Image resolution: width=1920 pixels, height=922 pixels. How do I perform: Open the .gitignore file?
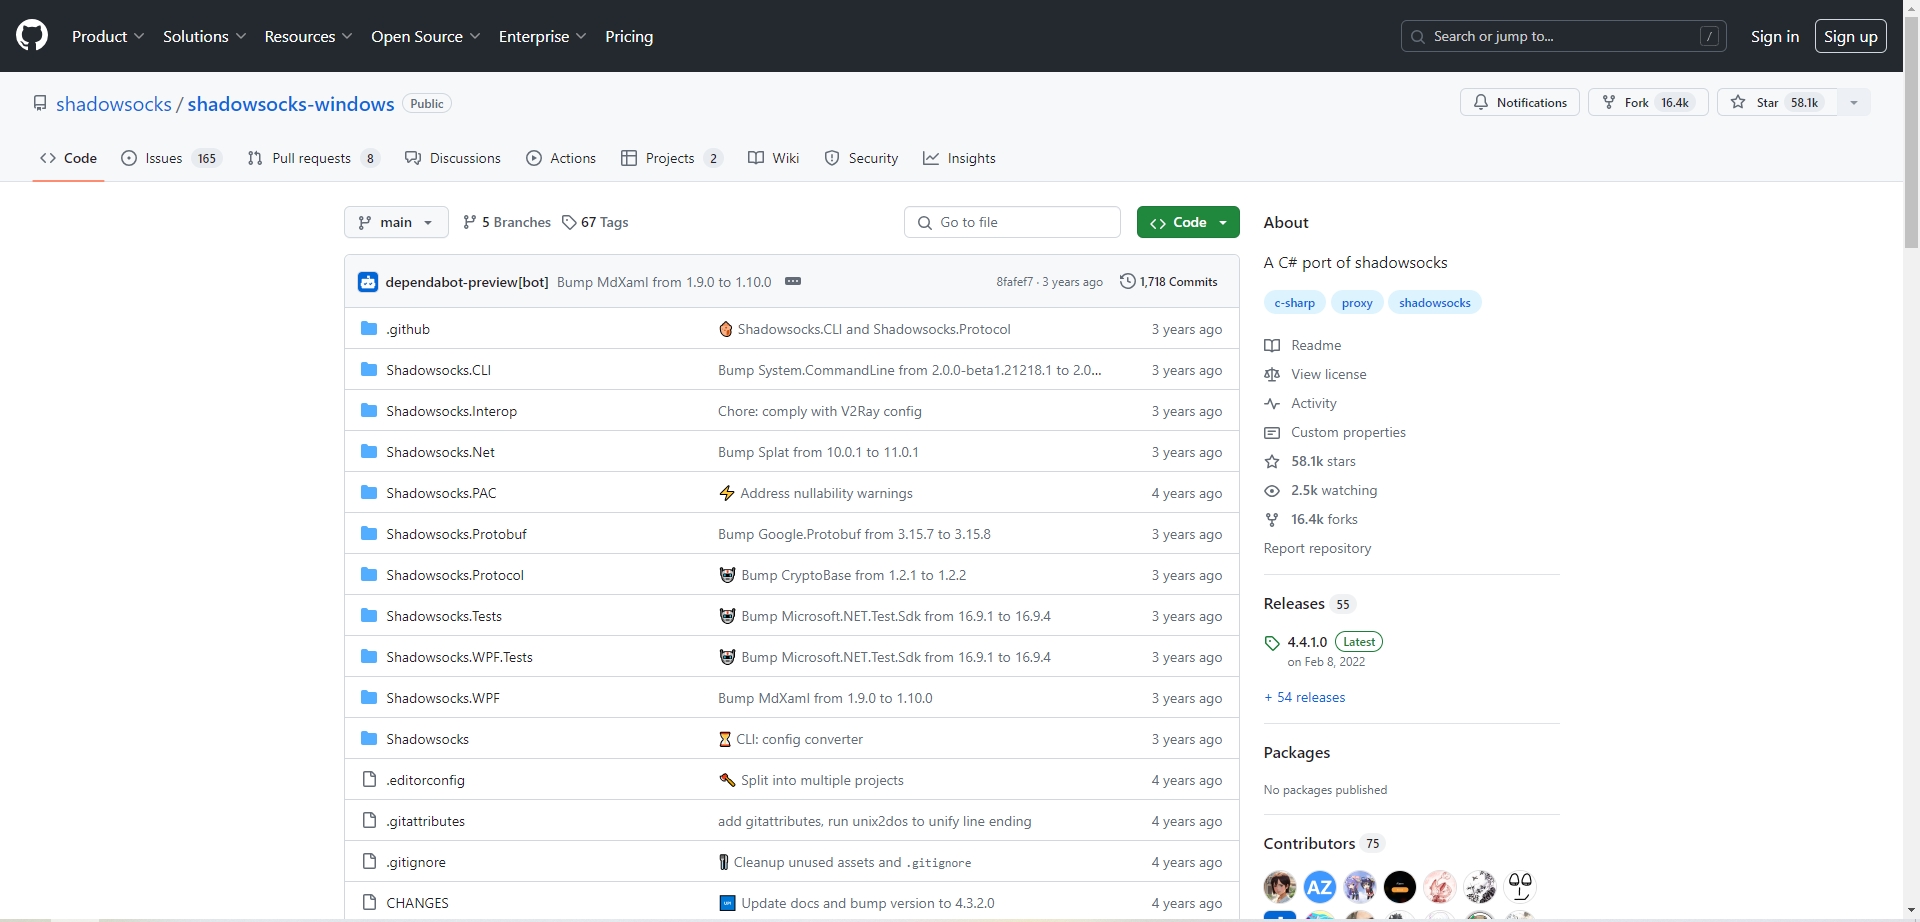click(x=416, y=862)
